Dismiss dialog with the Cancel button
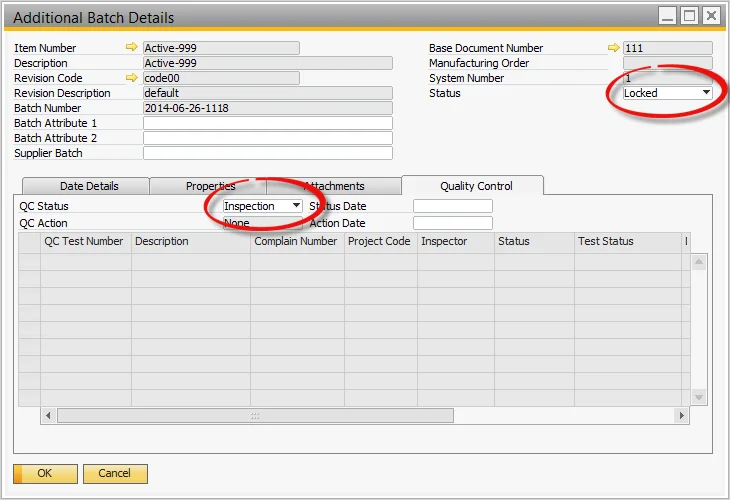The height and width of the screenshot is (500, 730). (x=115, y=473)
